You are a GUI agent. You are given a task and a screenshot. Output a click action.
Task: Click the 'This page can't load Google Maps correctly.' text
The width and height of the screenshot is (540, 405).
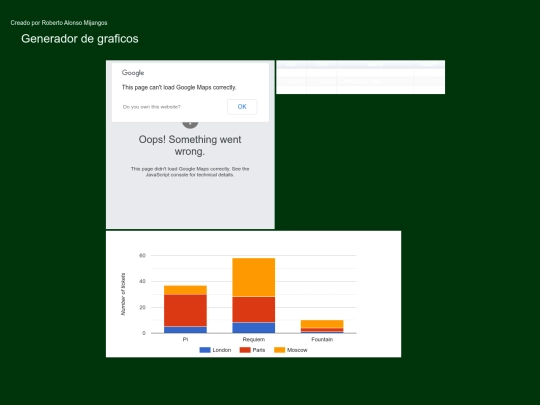179,87
